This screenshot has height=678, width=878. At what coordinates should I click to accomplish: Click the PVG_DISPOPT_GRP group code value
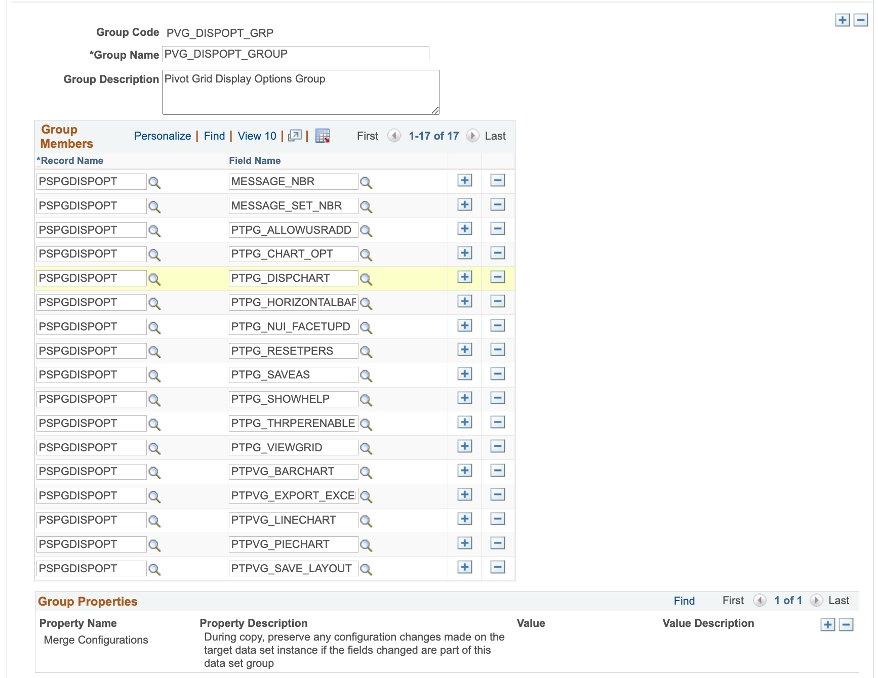[x=220, y=33]
